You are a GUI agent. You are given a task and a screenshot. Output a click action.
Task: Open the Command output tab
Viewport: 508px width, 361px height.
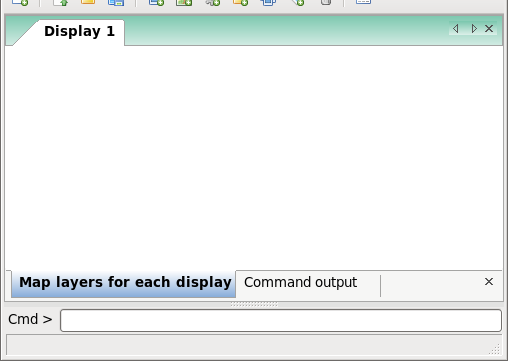(300, 282)
